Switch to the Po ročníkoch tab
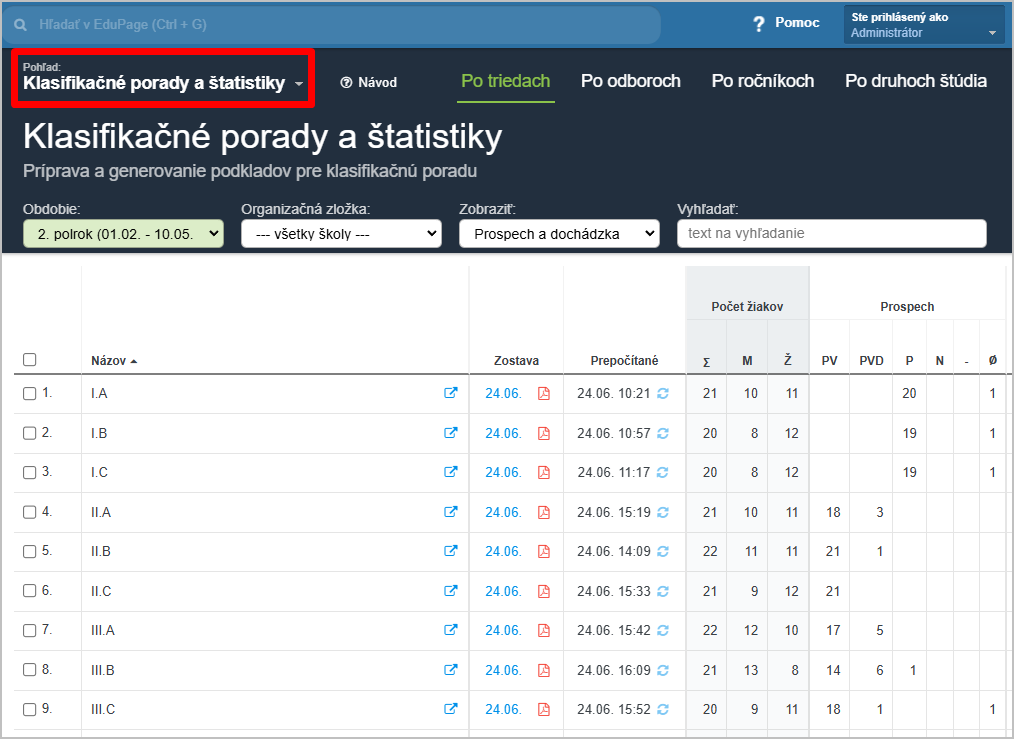 coord(762,82)
